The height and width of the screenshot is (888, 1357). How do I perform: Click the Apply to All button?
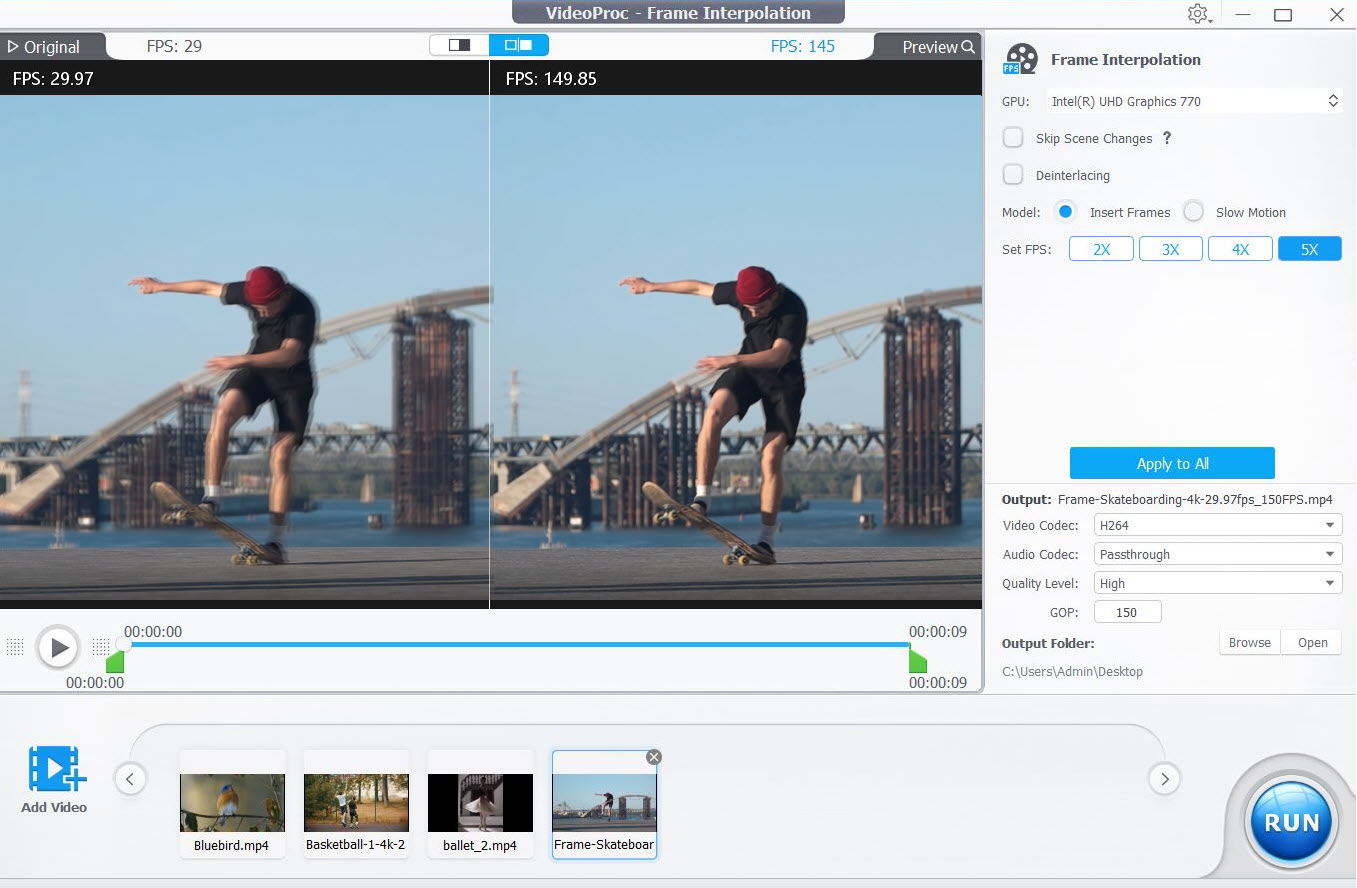click(1171, 462)
